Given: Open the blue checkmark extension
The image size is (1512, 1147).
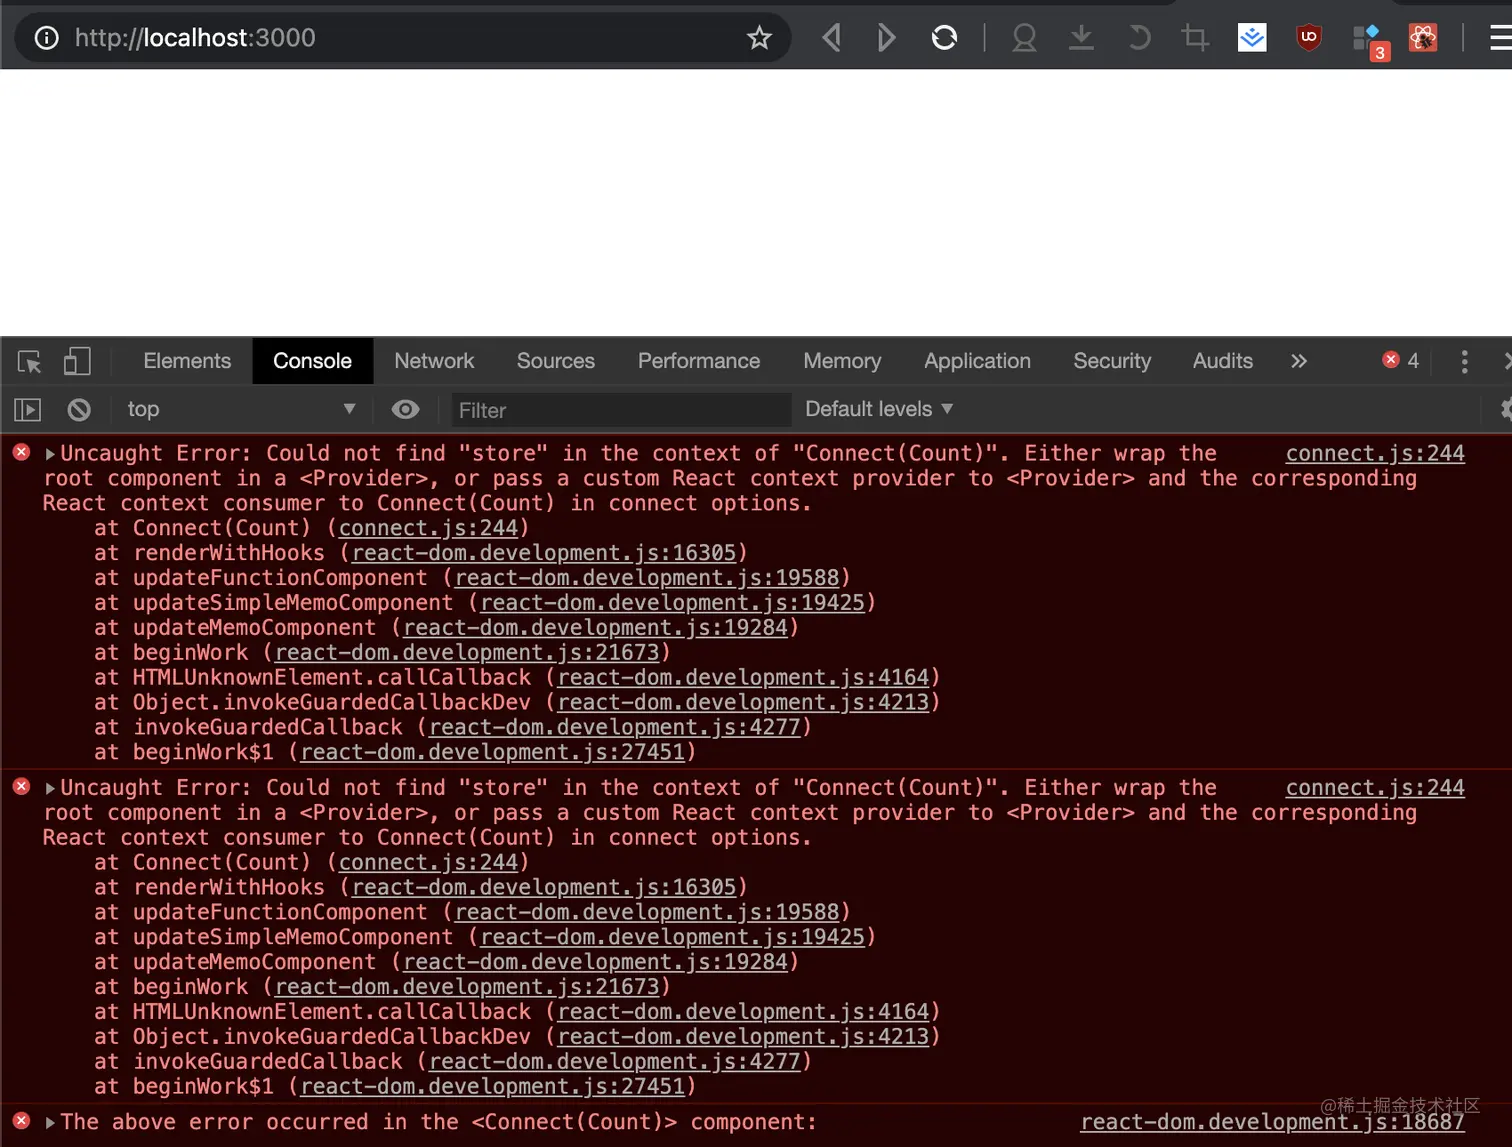Looking at the screenshot, I should (1252, 38).
